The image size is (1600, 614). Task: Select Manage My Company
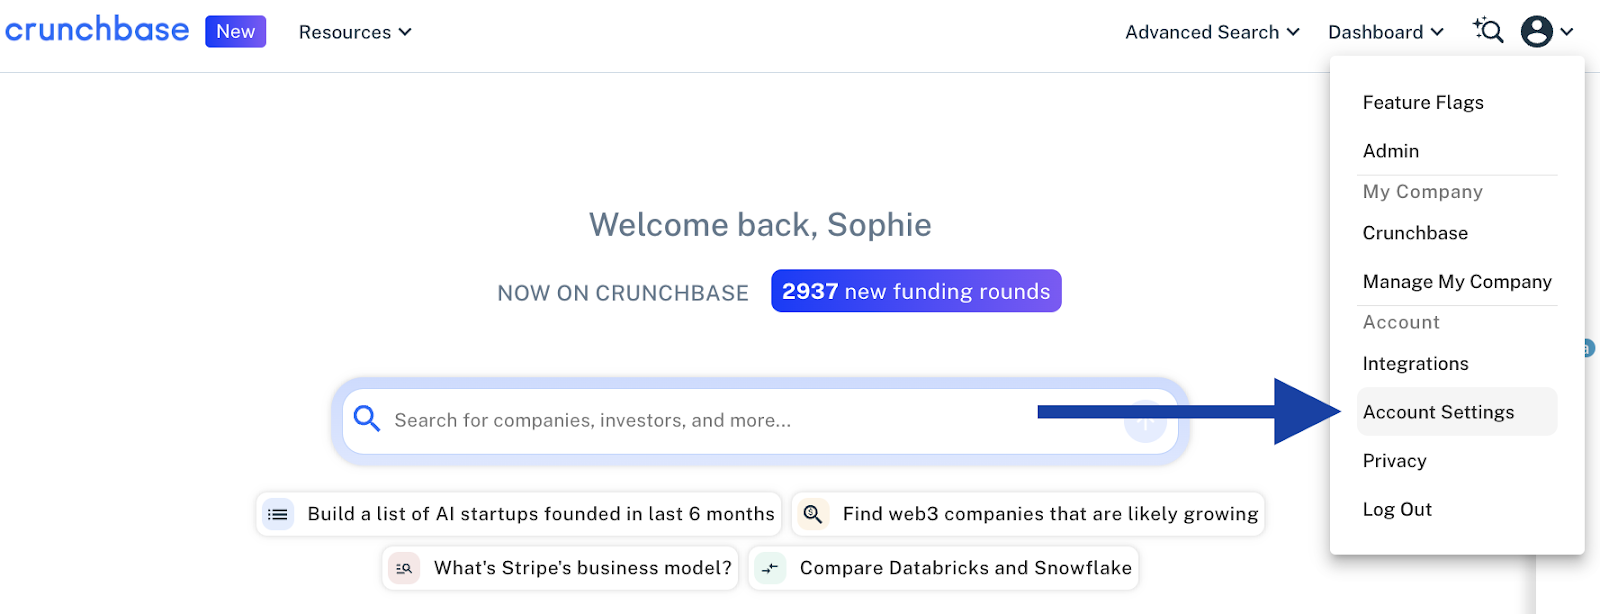(x=1457, y=282)
